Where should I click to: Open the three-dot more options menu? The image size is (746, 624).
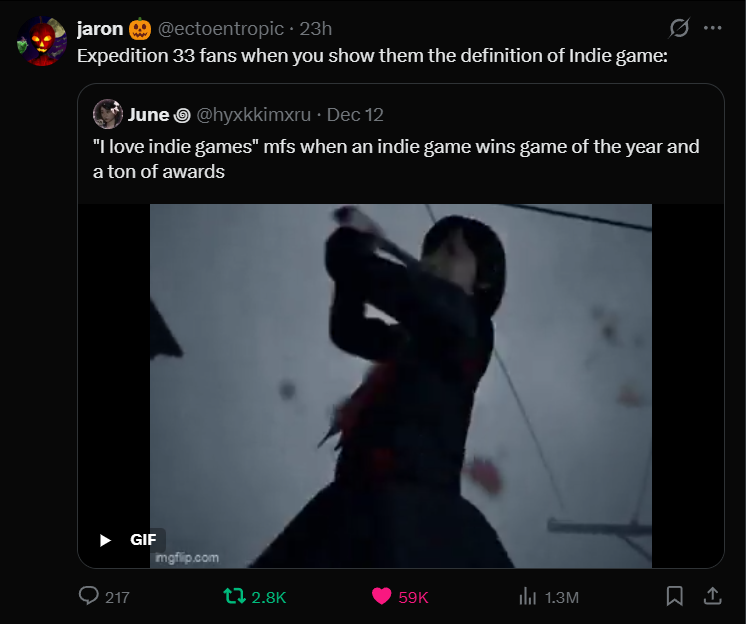pos(712,28)
